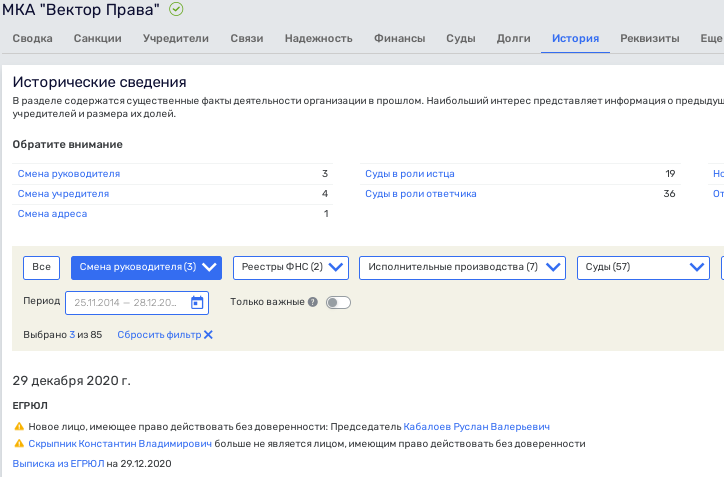Click the help question mark near Только важные

(313, 302)
